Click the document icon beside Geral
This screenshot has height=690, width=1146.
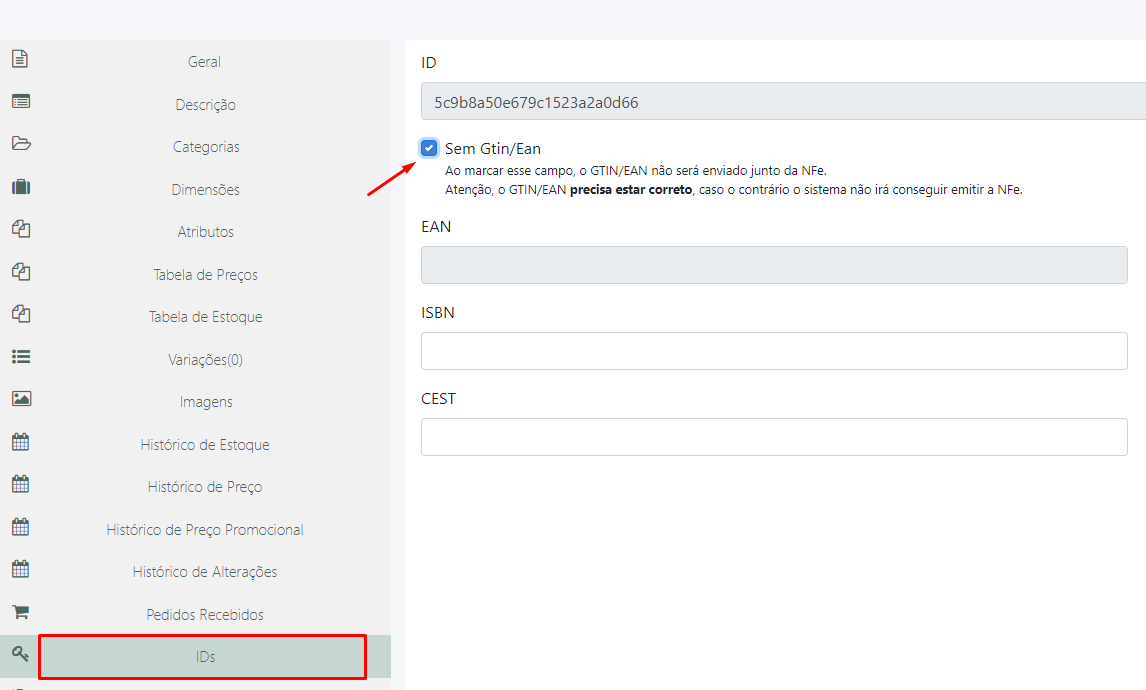click(20, 59)
